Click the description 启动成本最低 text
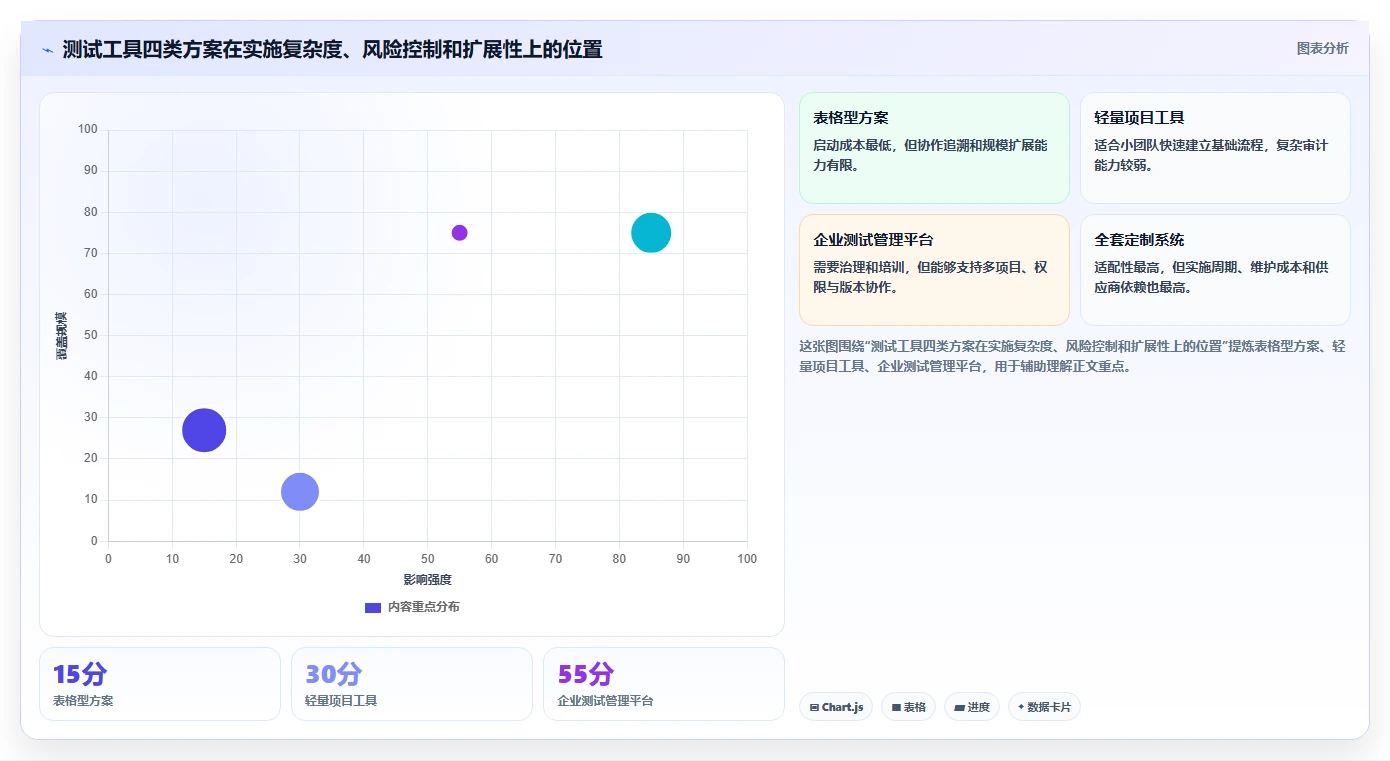This screenshot has width=1390, height=761. pyautogui.click(x=930, y=155)
